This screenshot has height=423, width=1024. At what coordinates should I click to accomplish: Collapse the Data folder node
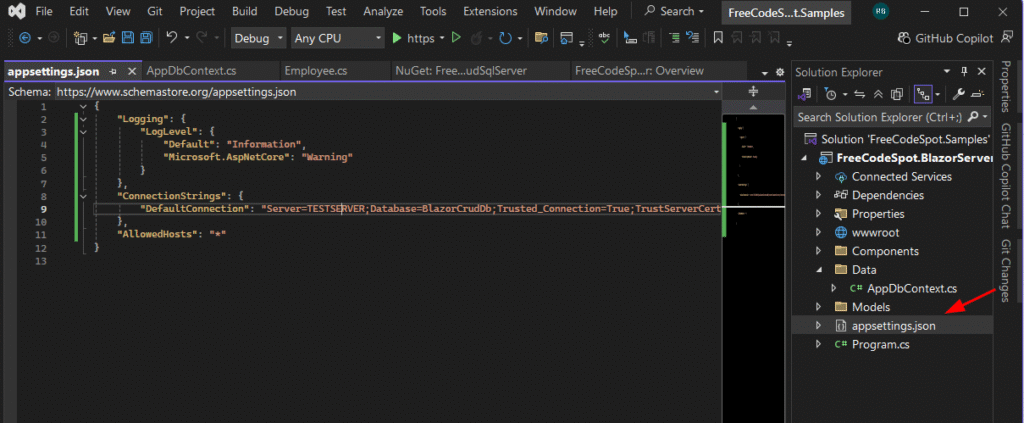(818, 270)
